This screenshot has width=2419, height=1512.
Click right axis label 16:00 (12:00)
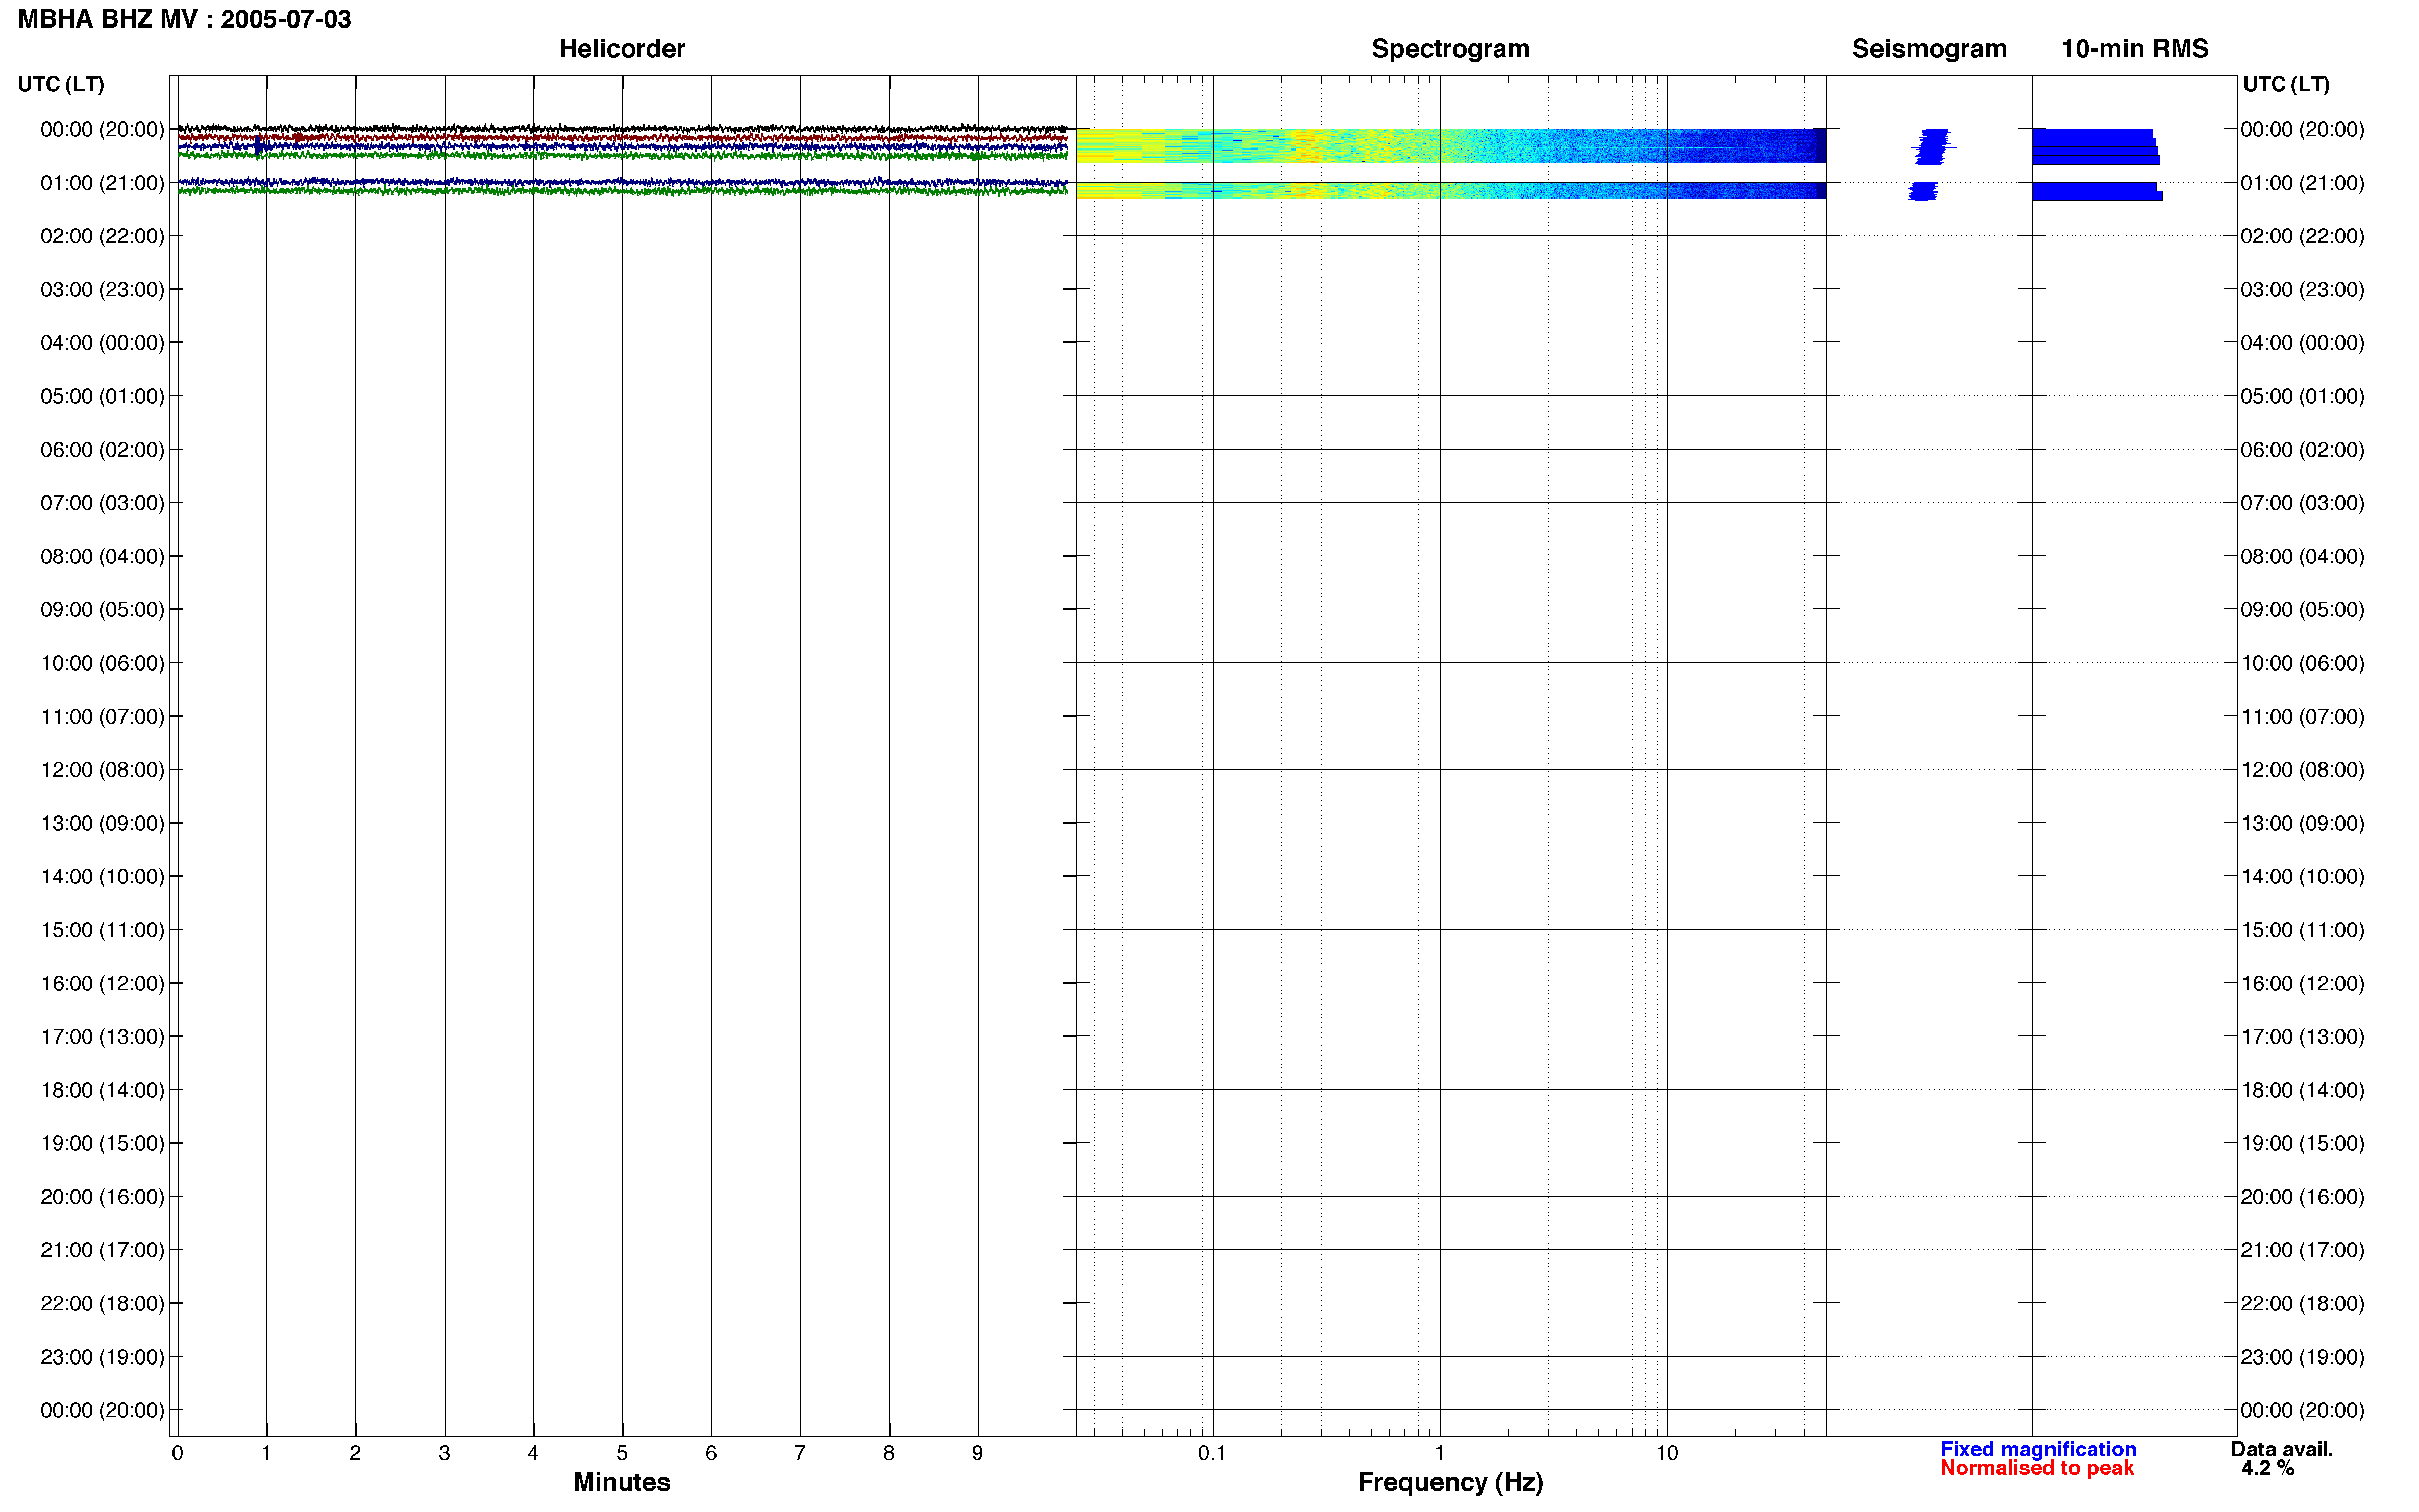click(2302, 983)
